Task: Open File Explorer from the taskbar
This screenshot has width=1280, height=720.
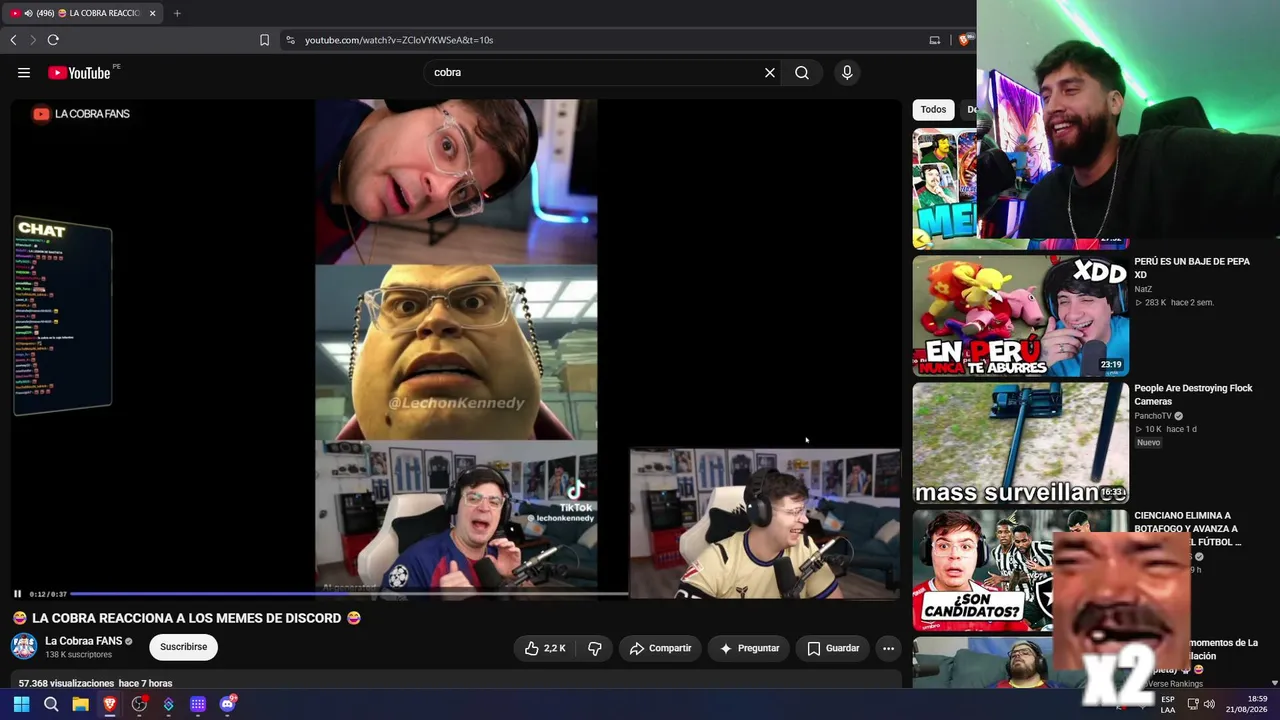Action: point(81,704)
